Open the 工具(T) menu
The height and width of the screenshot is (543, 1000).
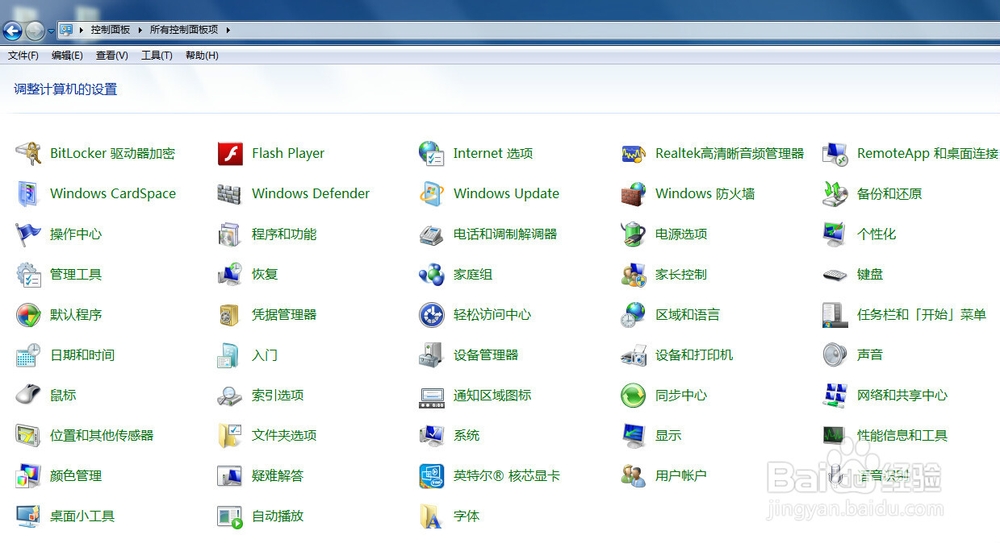coord(156,56)
